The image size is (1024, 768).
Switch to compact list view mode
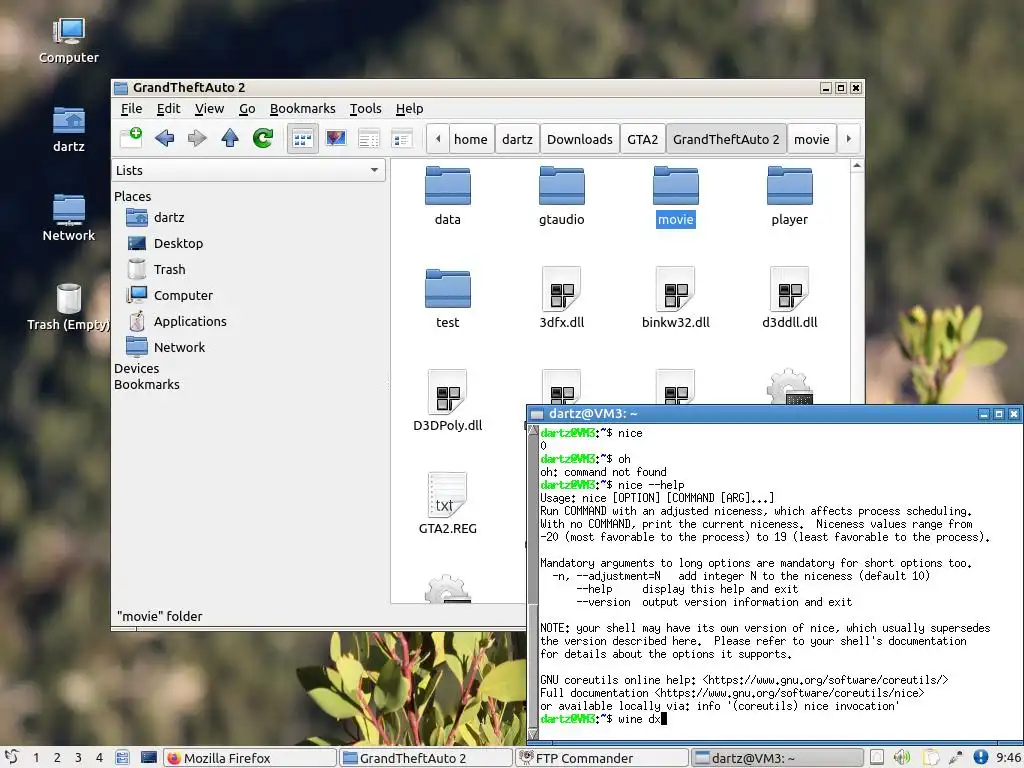coord(369,138)
